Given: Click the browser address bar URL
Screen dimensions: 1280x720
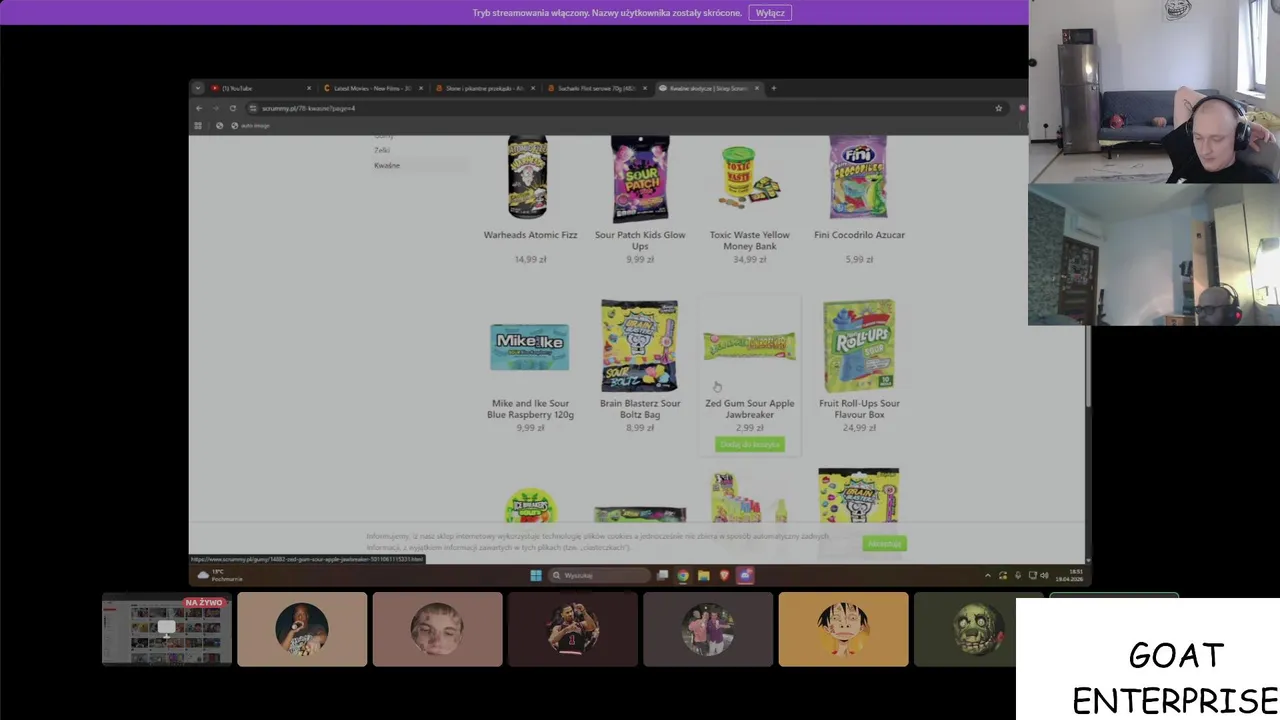Looking at the screenshot, I should coord(308,108).
